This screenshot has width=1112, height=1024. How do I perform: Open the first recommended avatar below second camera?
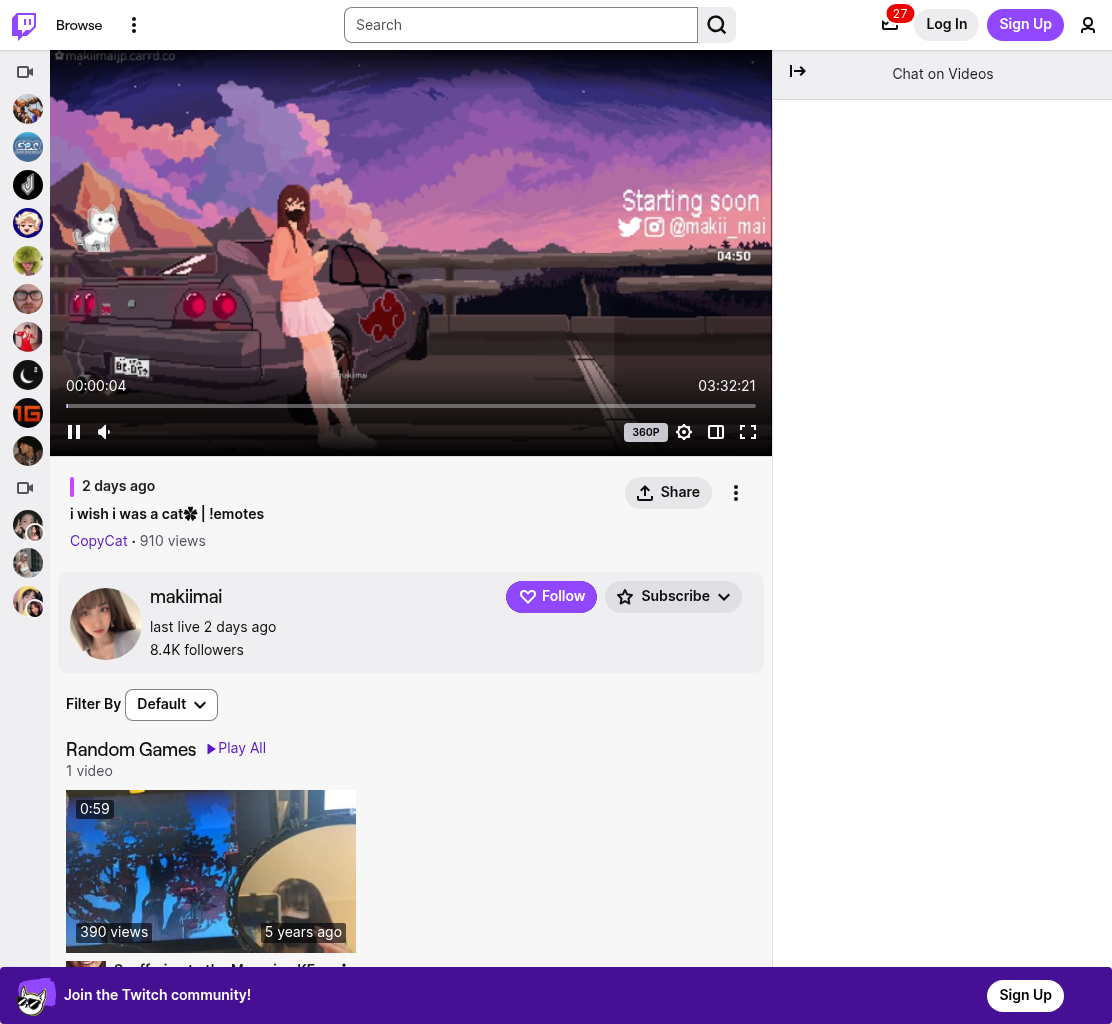pos(28,525)
